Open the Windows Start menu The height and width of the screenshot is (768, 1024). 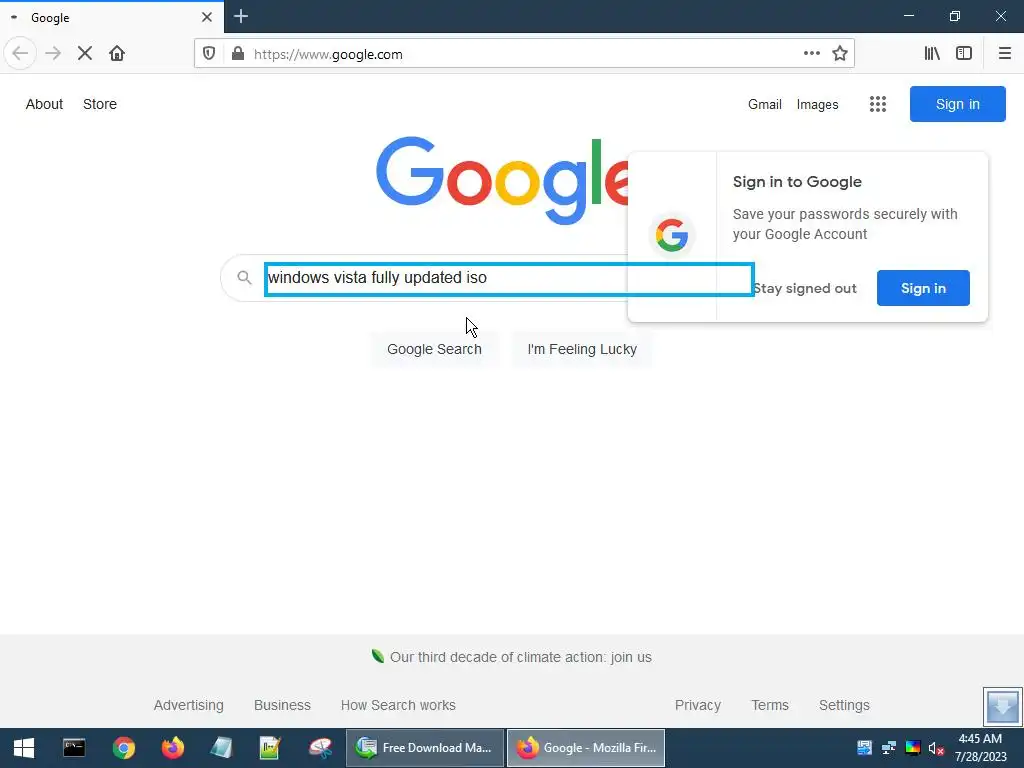(x=24, y=748)
